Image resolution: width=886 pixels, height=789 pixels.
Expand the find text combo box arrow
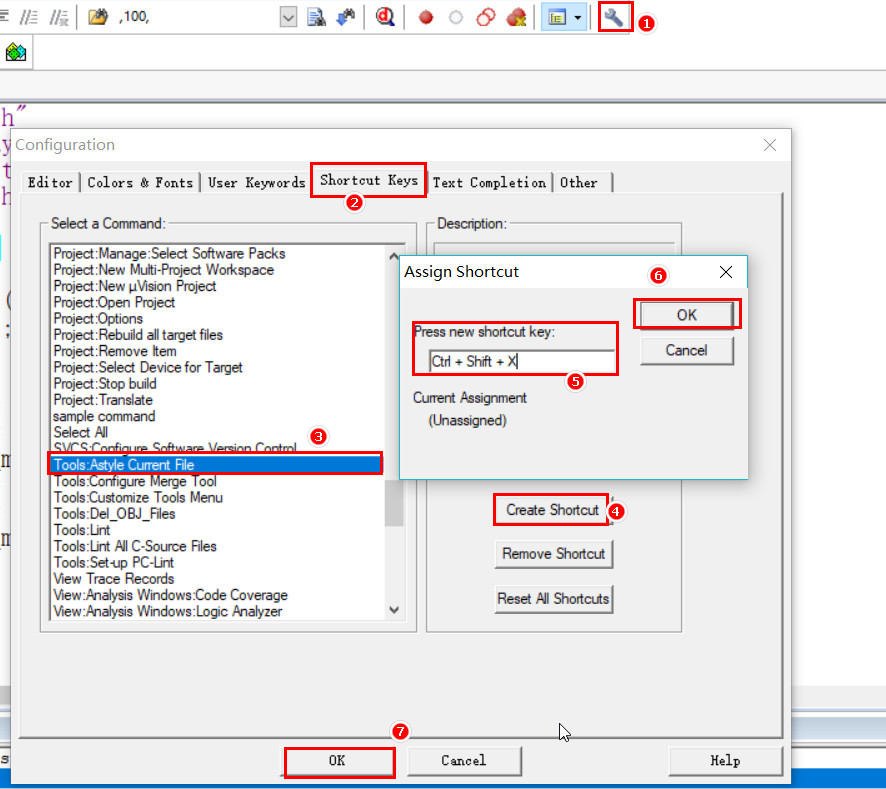coord(288,18)
